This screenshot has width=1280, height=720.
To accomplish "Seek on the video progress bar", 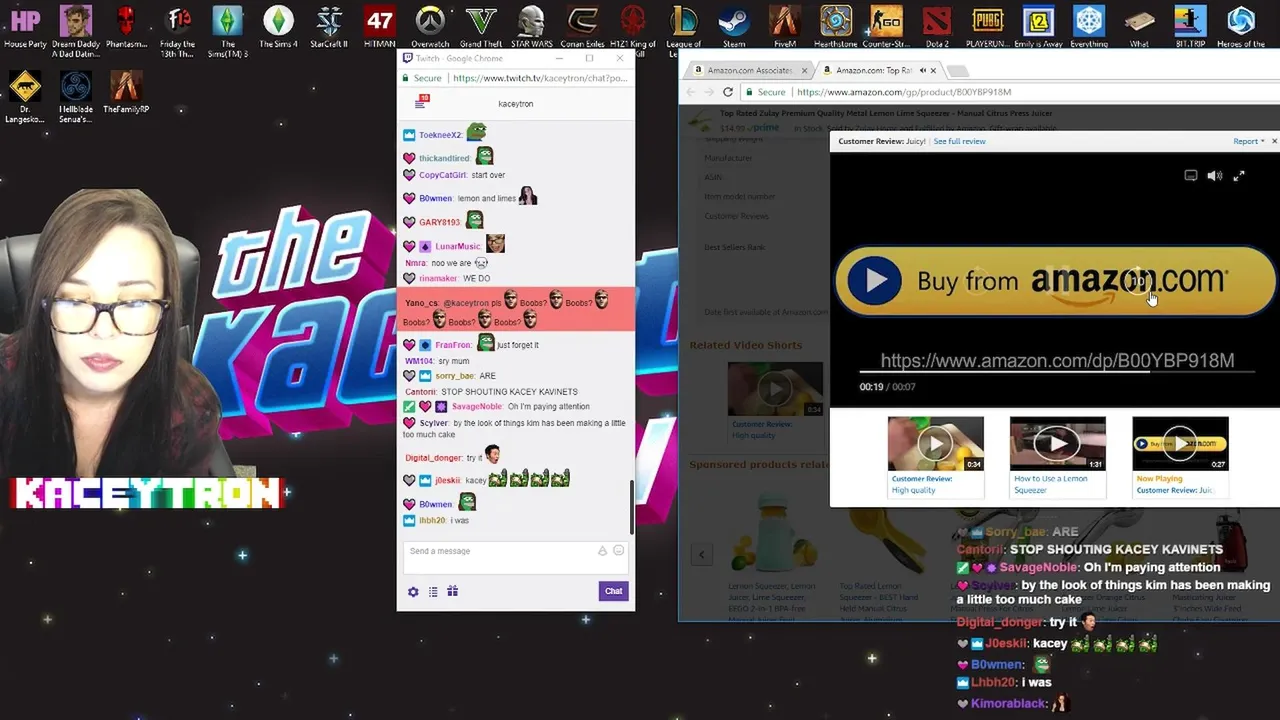I will [x=1057, y=372].
